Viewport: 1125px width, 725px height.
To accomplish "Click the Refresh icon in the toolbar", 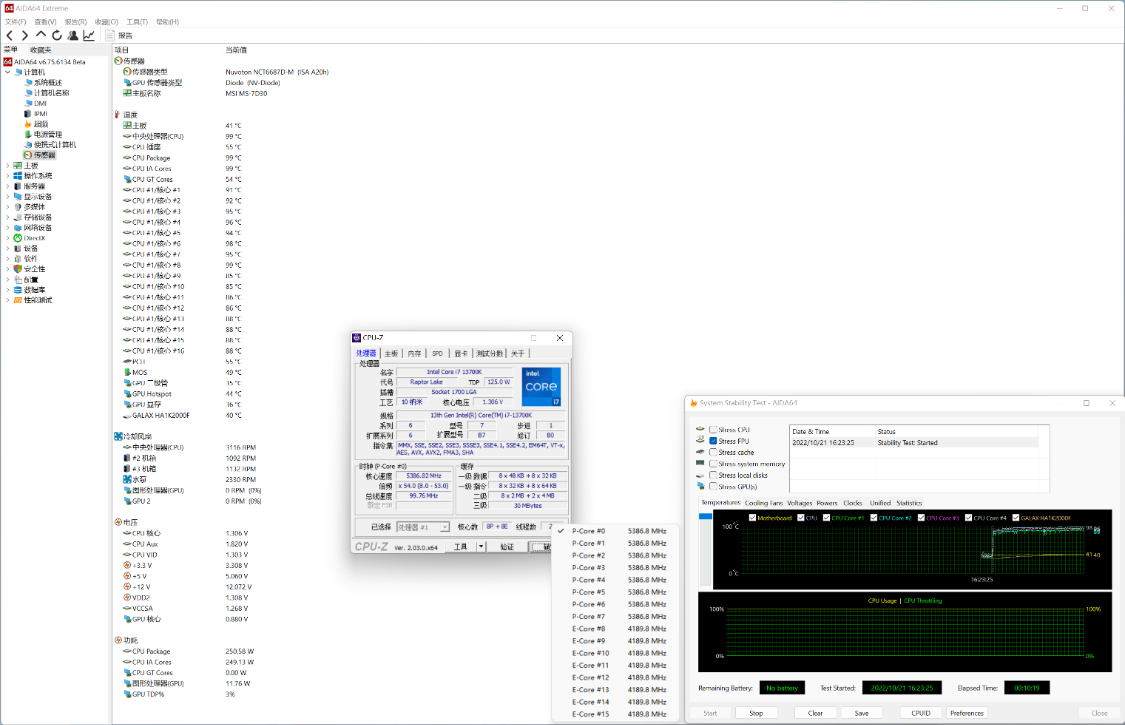I will [x=57, y=35].
